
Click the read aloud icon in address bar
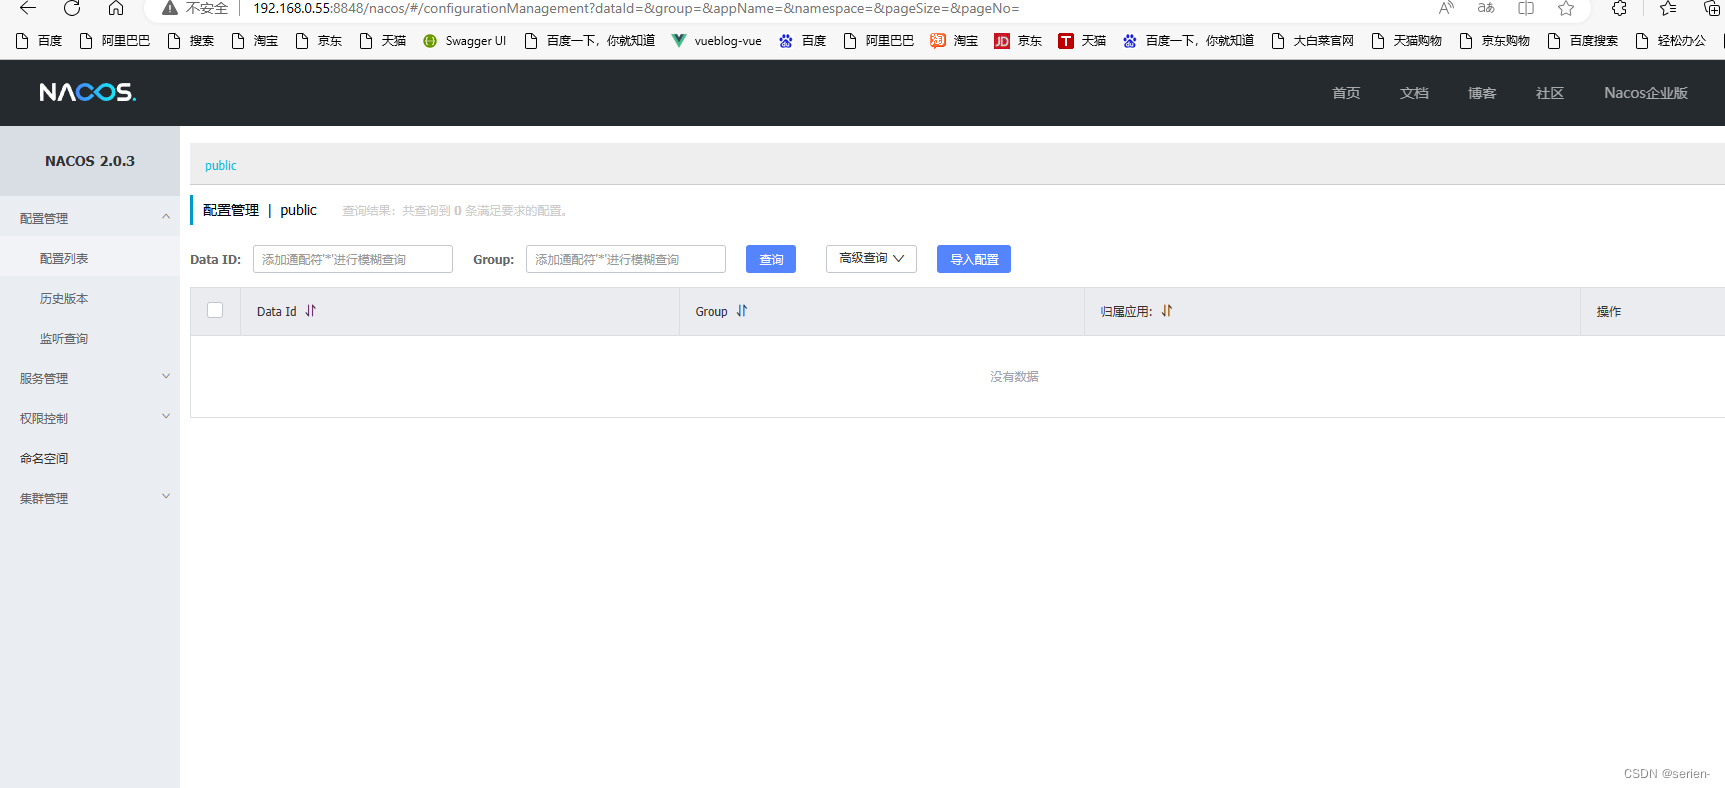click(x=1446, y=8)
